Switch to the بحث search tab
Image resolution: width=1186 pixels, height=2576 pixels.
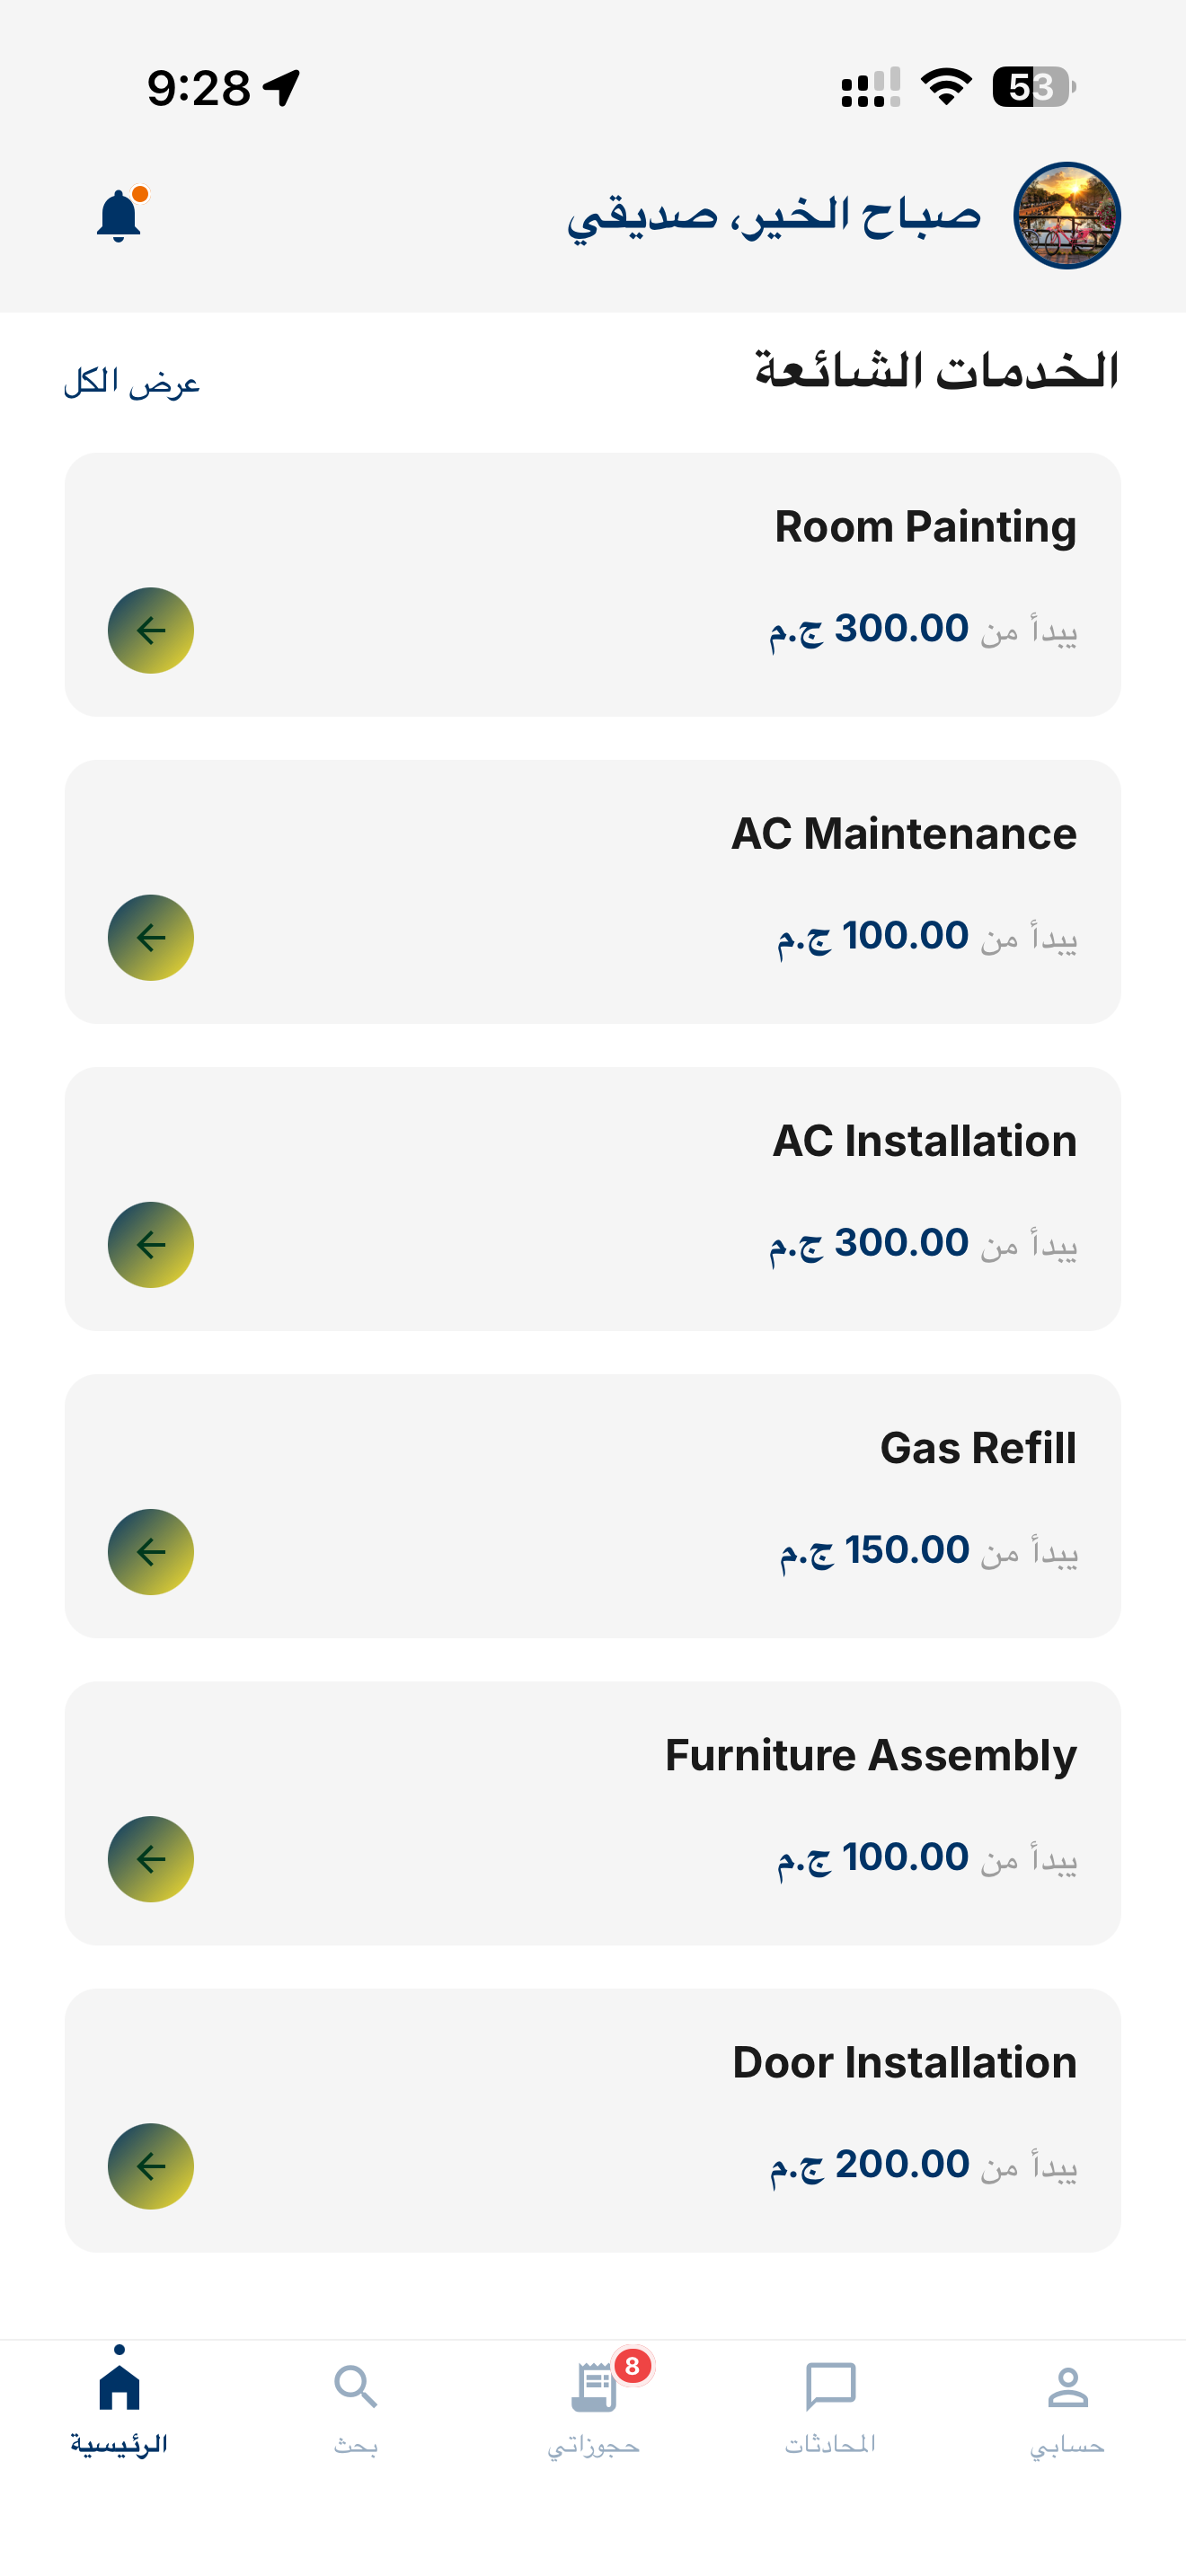[356, 2407]
